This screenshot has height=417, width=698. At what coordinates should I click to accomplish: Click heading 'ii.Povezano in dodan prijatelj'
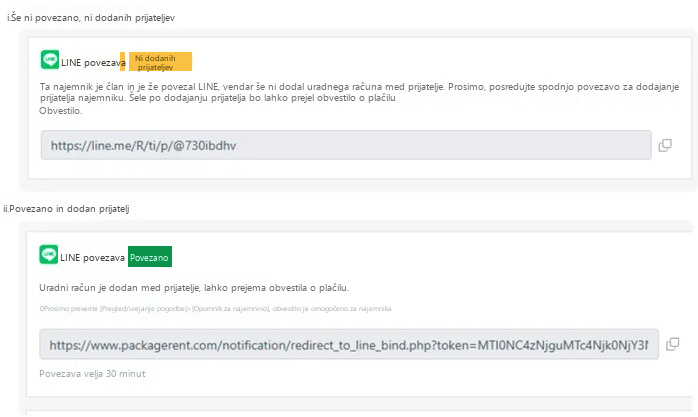pos(66,209)
